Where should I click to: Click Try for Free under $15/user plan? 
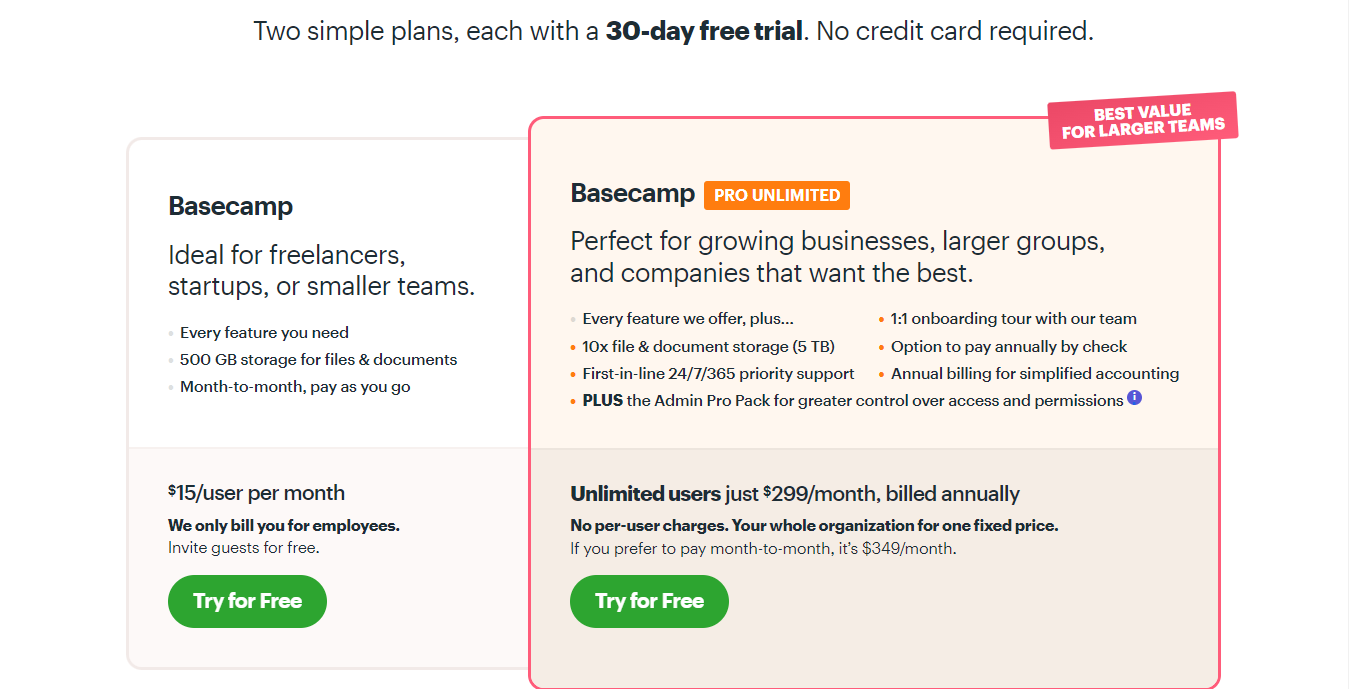247,601
